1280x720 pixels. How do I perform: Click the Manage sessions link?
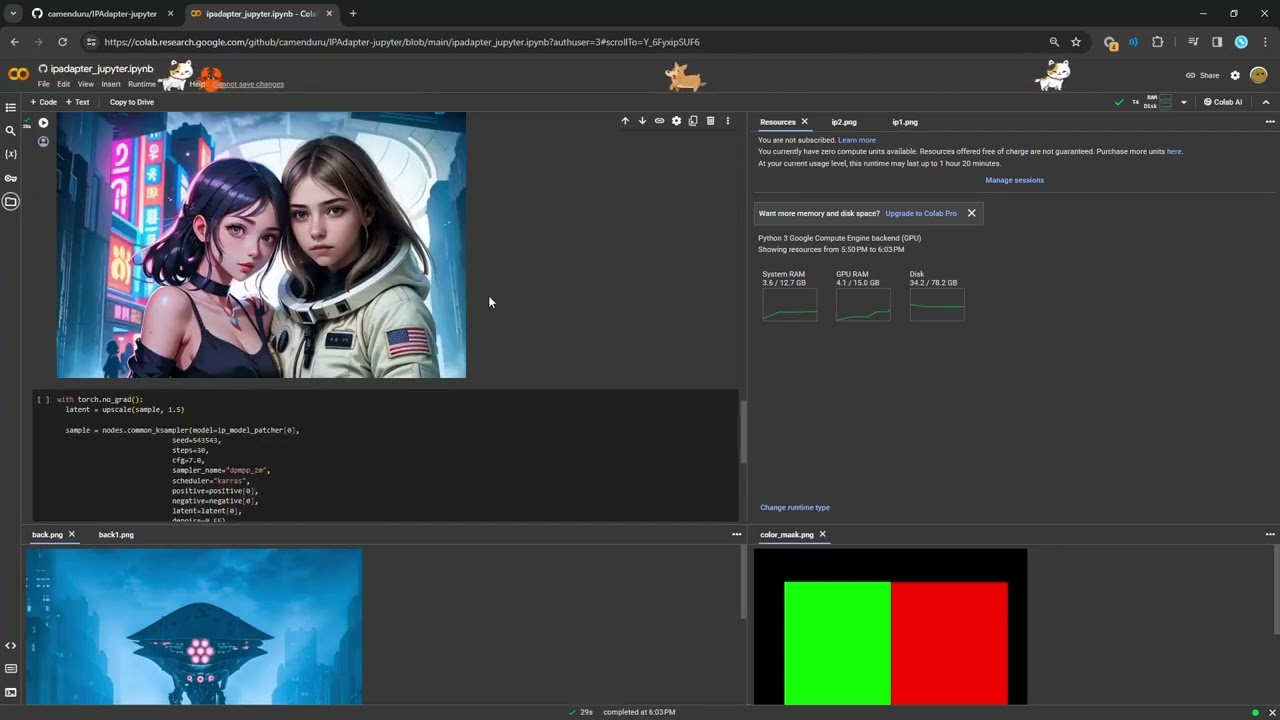click(1014, 180)
